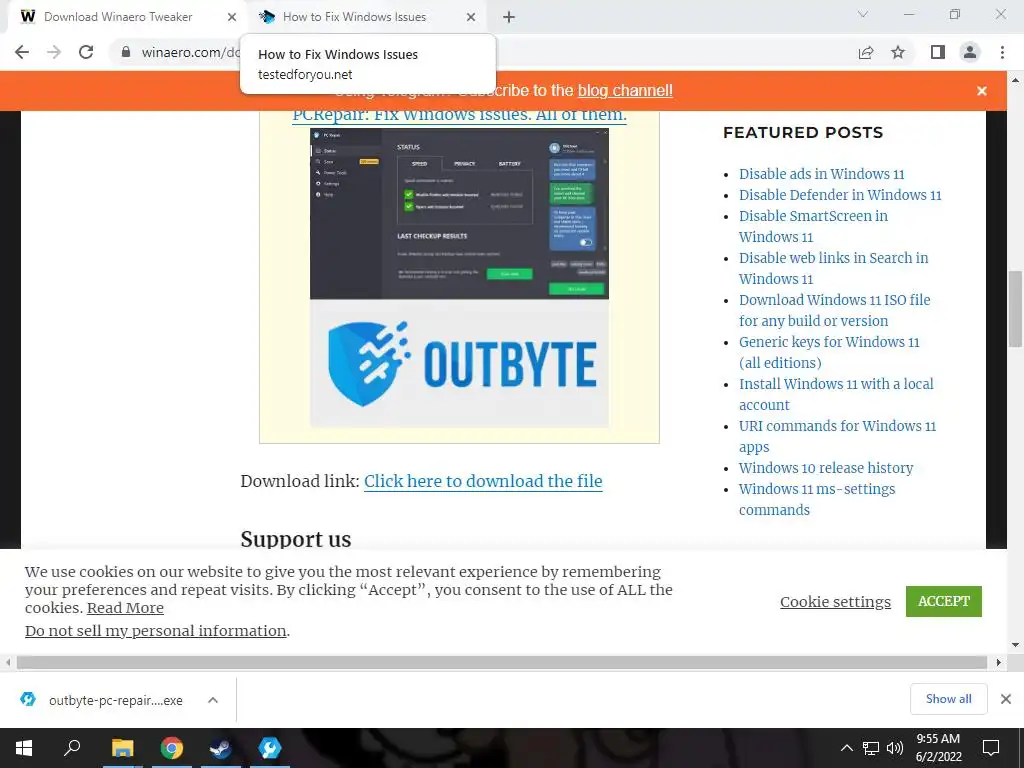Open the blog channel link
Screen dimensions: 1024x768
pyautogui.click(x=625, y=90)
